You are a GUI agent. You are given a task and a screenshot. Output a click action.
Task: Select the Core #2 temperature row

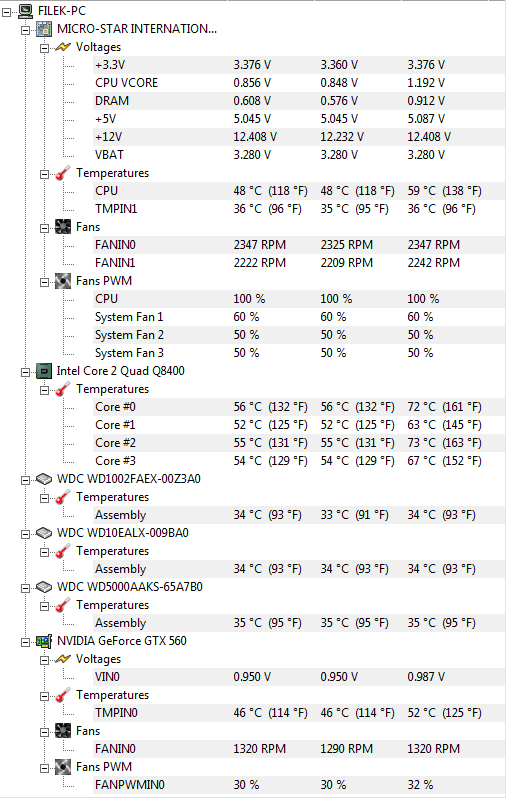coord(297,443)
